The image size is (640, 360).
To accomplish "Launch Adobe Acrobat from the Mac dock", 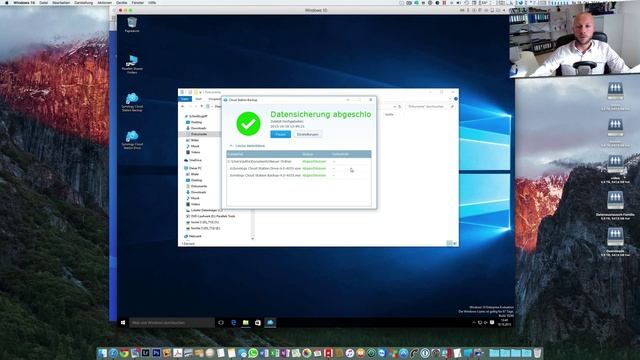I will 178,353.
